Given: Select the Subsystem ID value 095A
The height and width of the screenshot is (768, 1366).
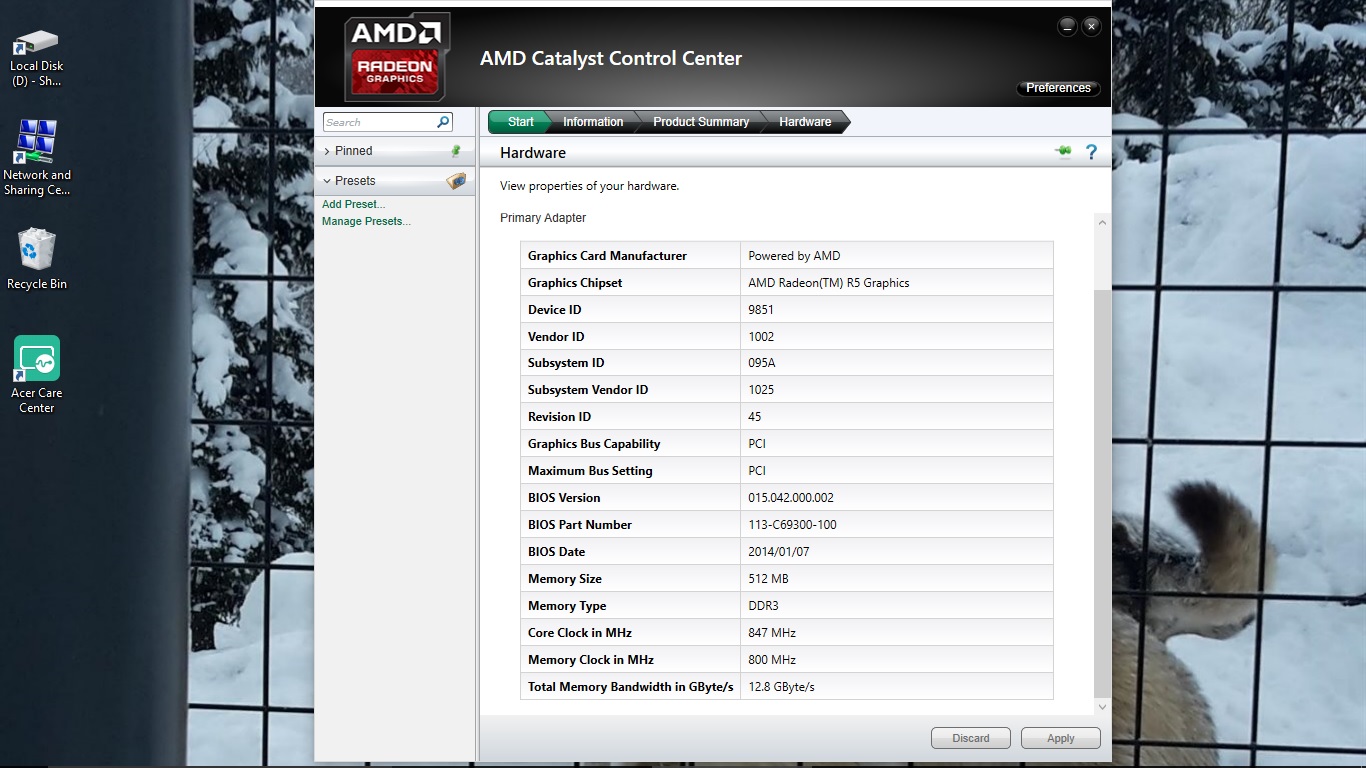Looking at the screenshot, I should tap(761, 363).
